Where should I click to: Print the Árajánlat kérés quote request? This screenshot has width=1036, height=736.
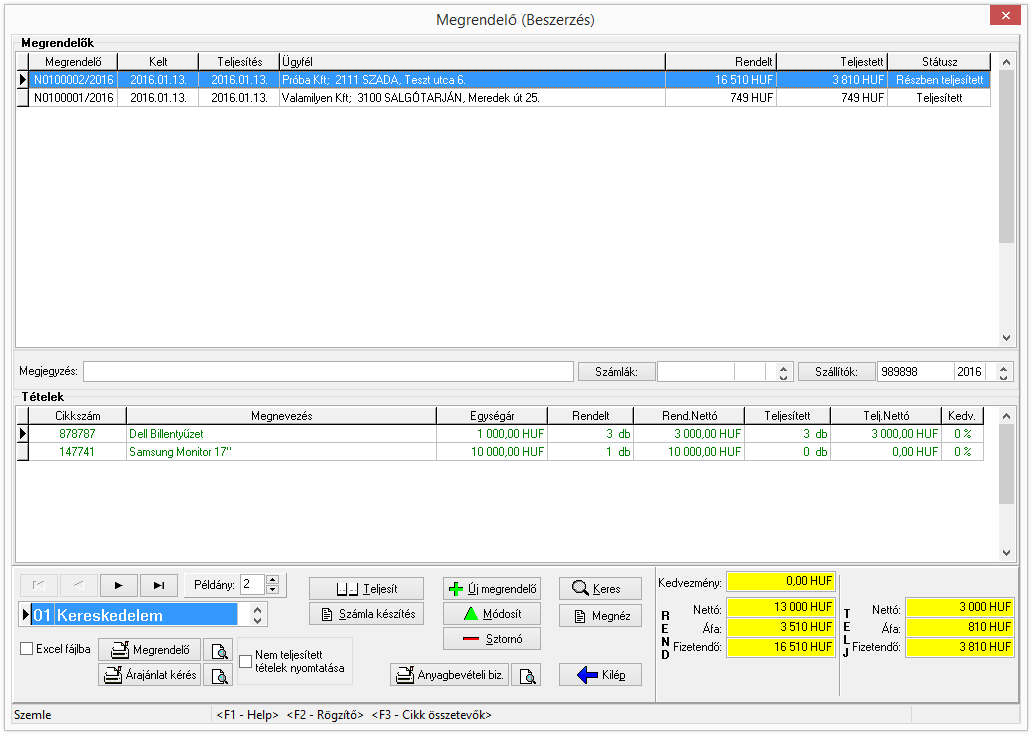[x=150, y=675]
